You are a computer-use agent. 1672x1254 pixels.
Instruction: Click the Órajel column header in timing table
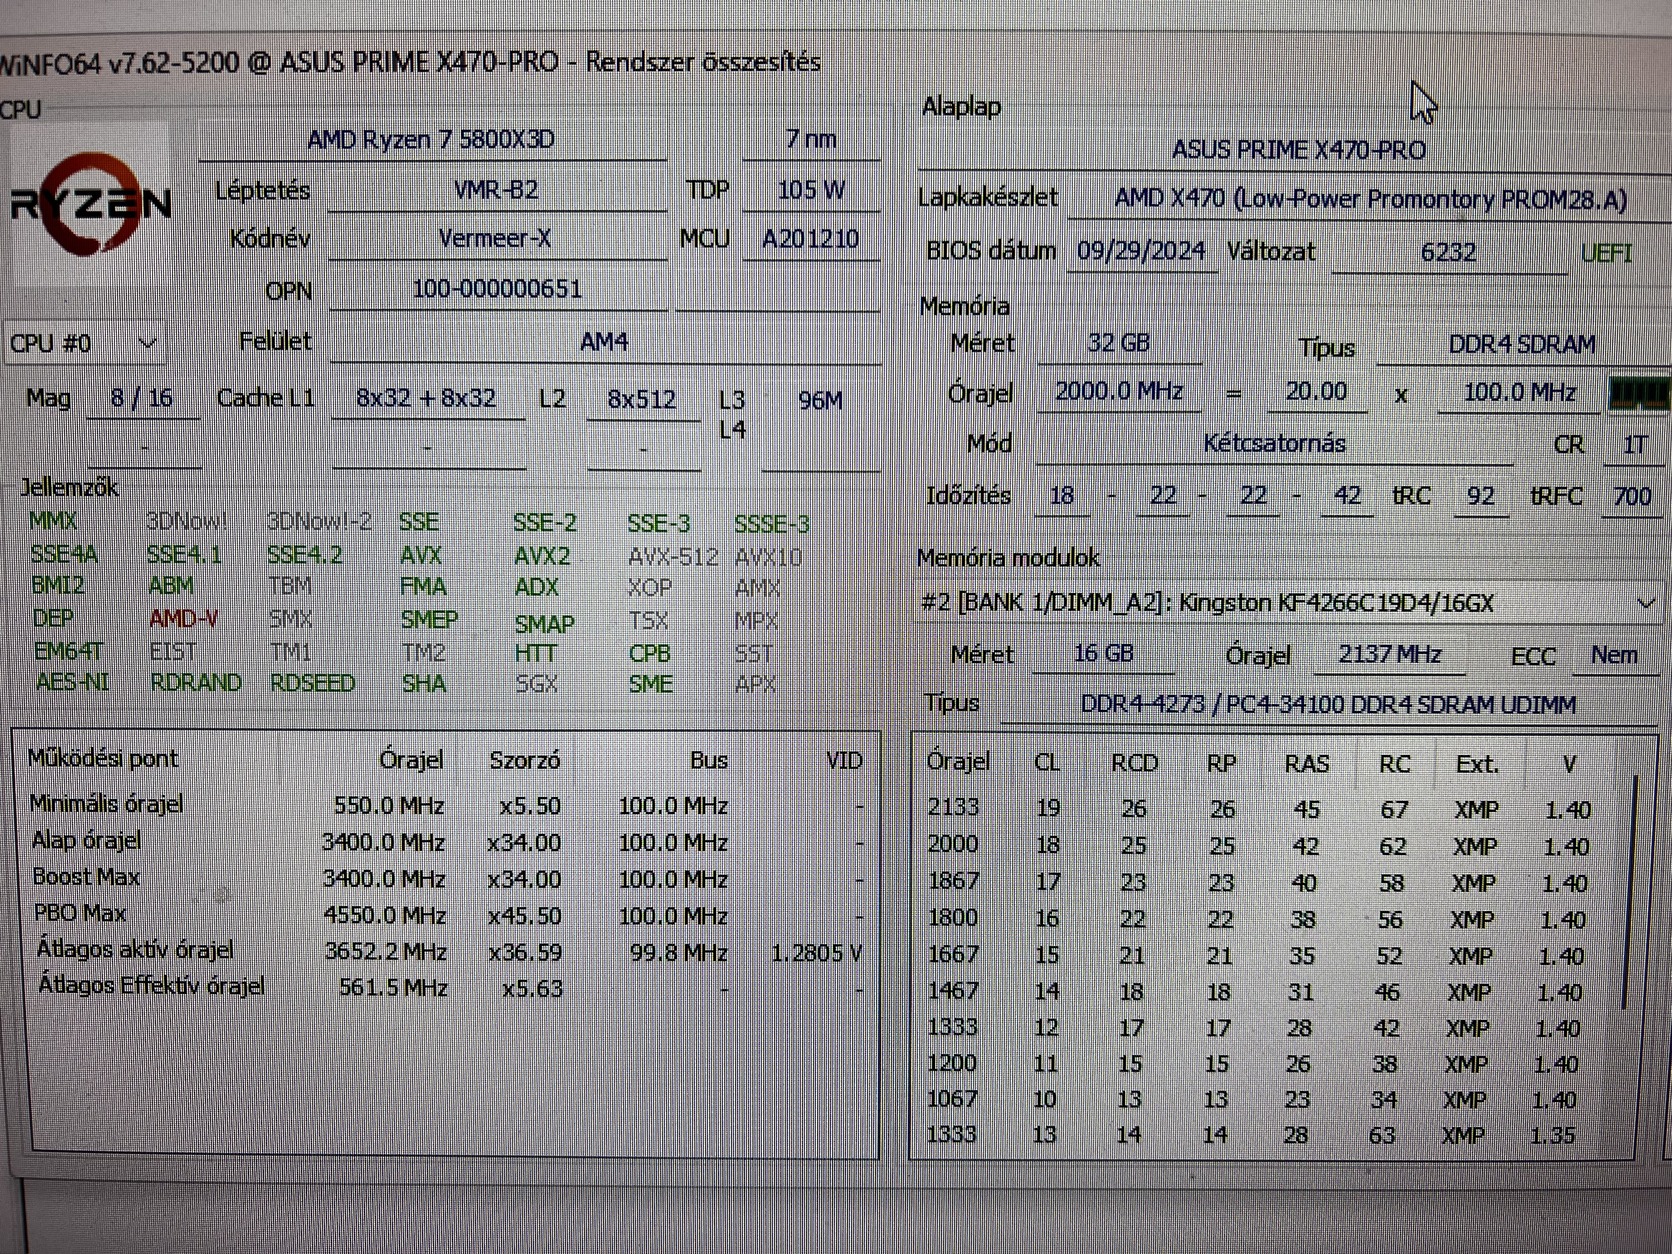958,762
